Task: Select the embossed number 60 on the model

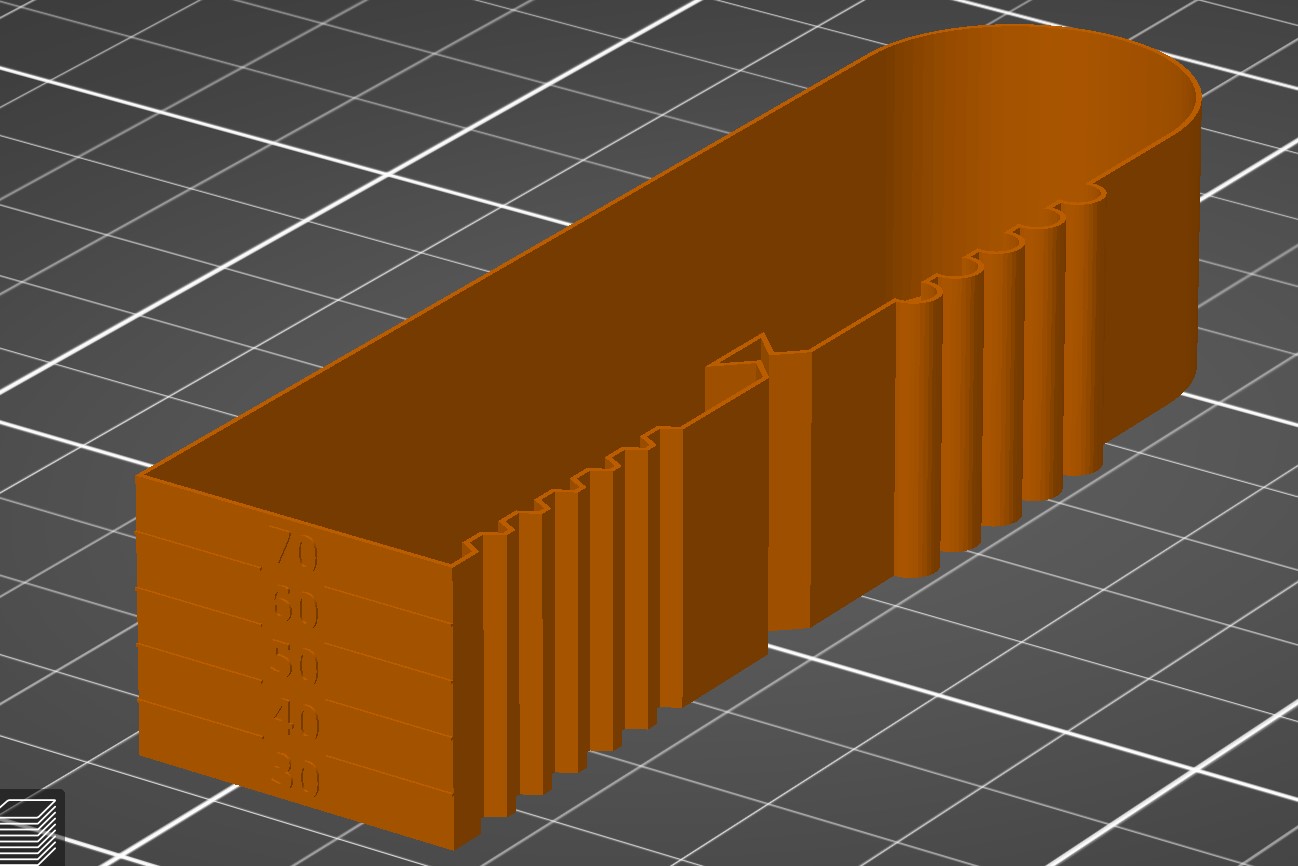Action: pyautogui.click(x=295, y=608)
